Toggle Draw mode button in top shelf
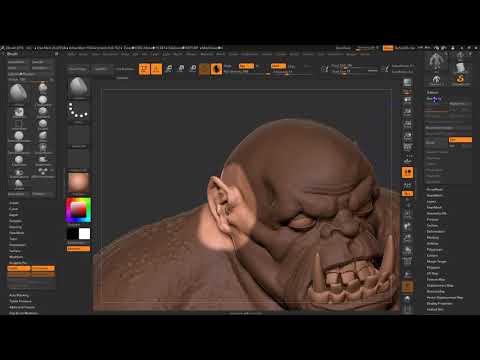Viewport: 480px width, 360px height. pos(156,69)
